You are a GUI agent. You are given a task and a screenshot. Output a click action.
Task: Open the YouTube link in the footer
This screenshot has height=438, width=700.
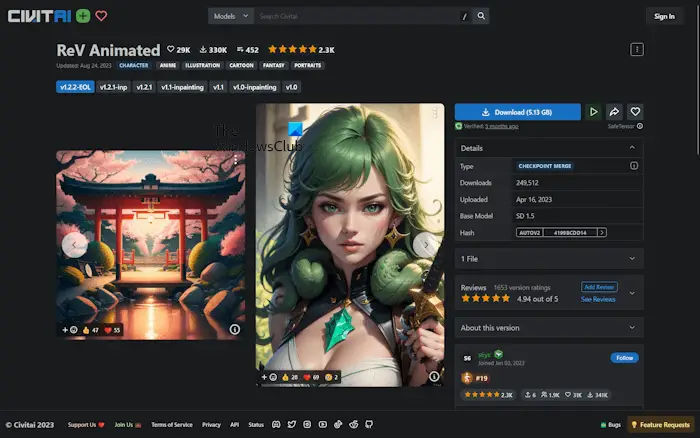(322, 424)
